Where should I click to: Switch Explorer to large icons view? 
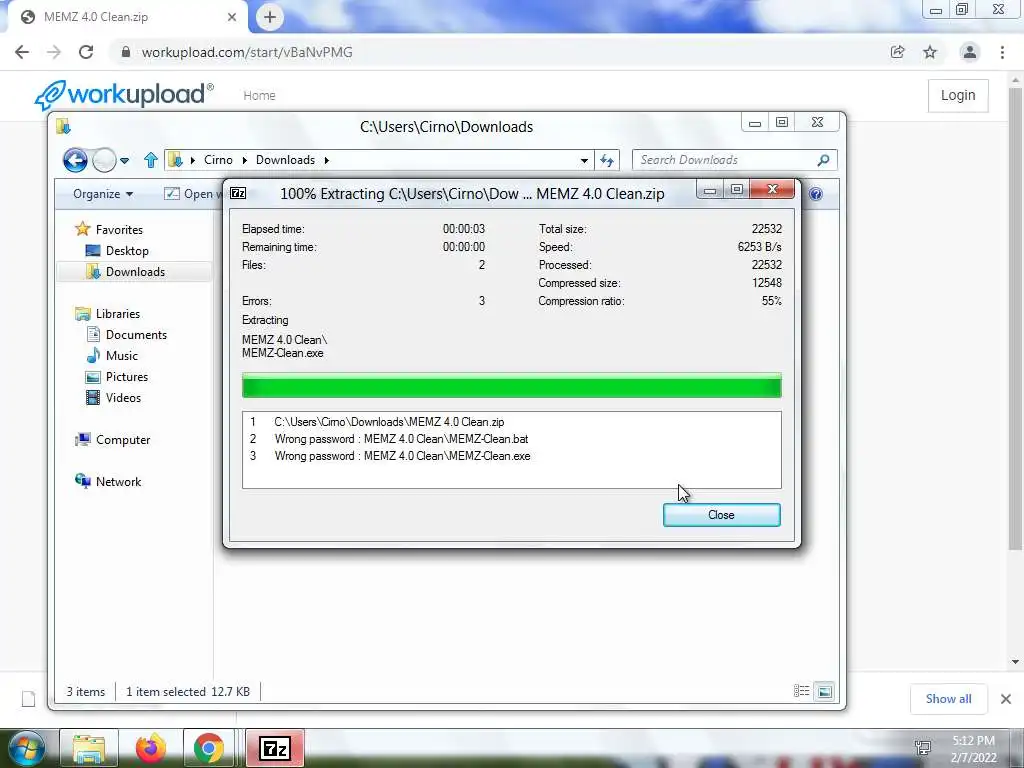coord(825,691)
